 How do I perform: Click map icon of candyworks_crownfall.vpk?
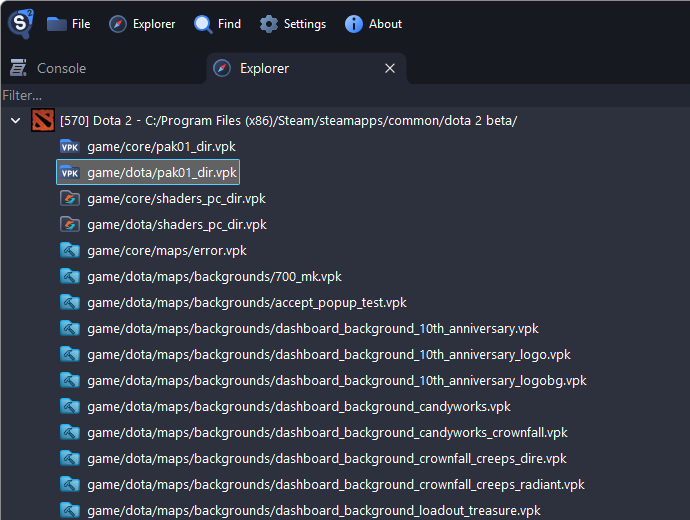click(70, 432)
